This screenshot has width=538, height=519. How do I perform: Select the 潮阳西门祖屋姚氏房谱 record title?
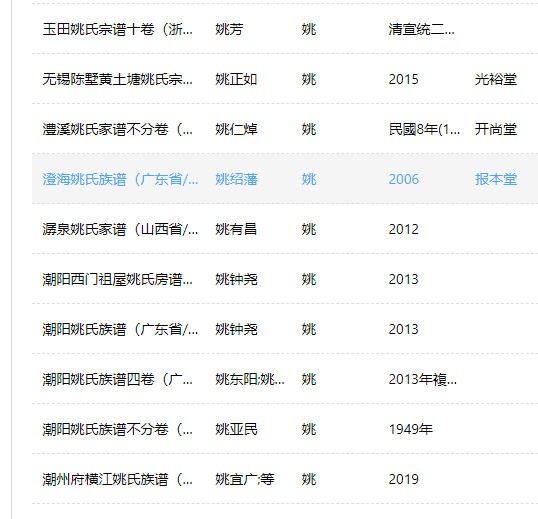point(117,280)
